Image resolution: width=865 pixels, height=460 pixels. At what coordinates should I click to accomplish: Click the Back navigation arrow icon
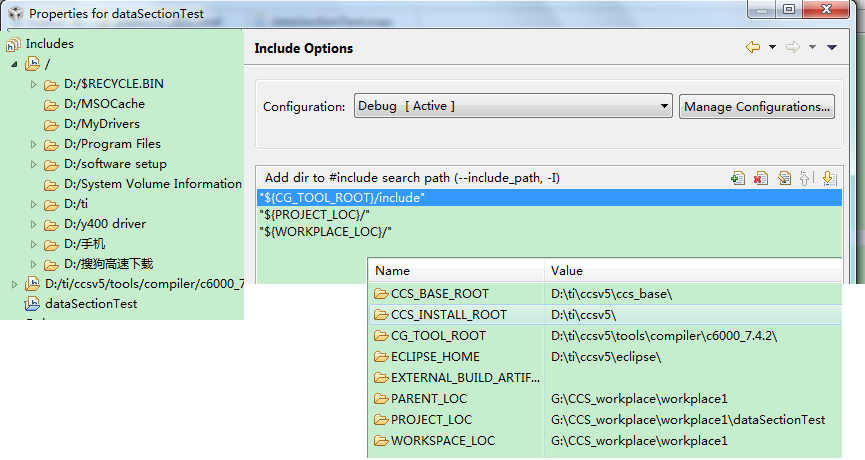tap(753, 47)
